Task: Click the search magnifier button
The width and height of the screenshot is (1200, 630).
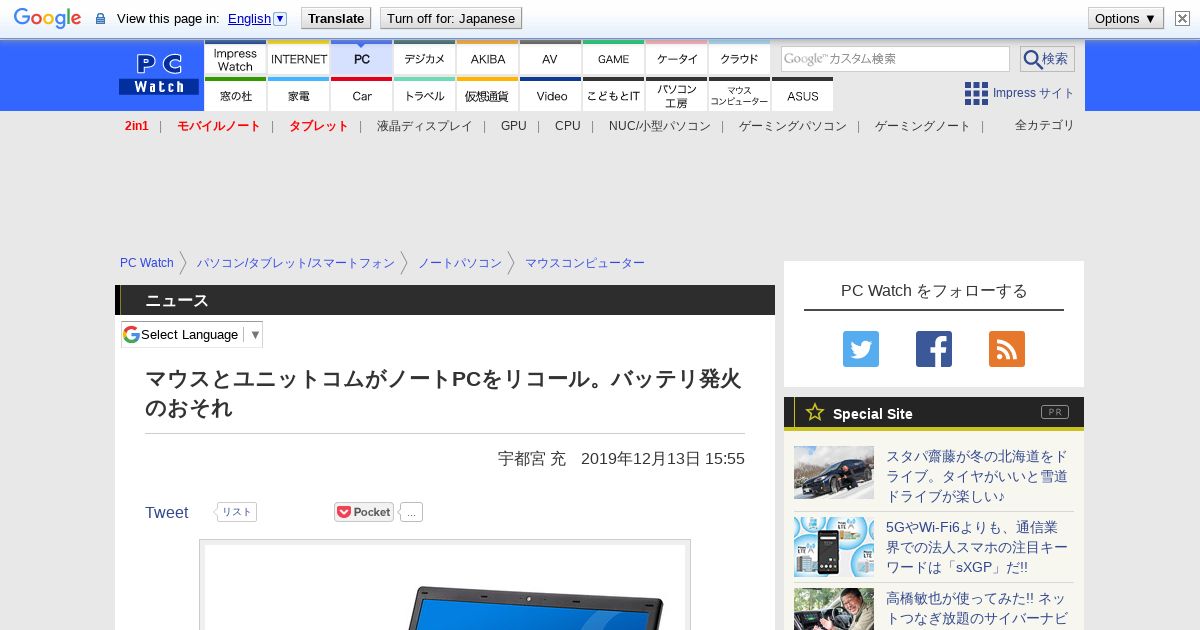Action: pyautogui.click(x=1047, y=59)
